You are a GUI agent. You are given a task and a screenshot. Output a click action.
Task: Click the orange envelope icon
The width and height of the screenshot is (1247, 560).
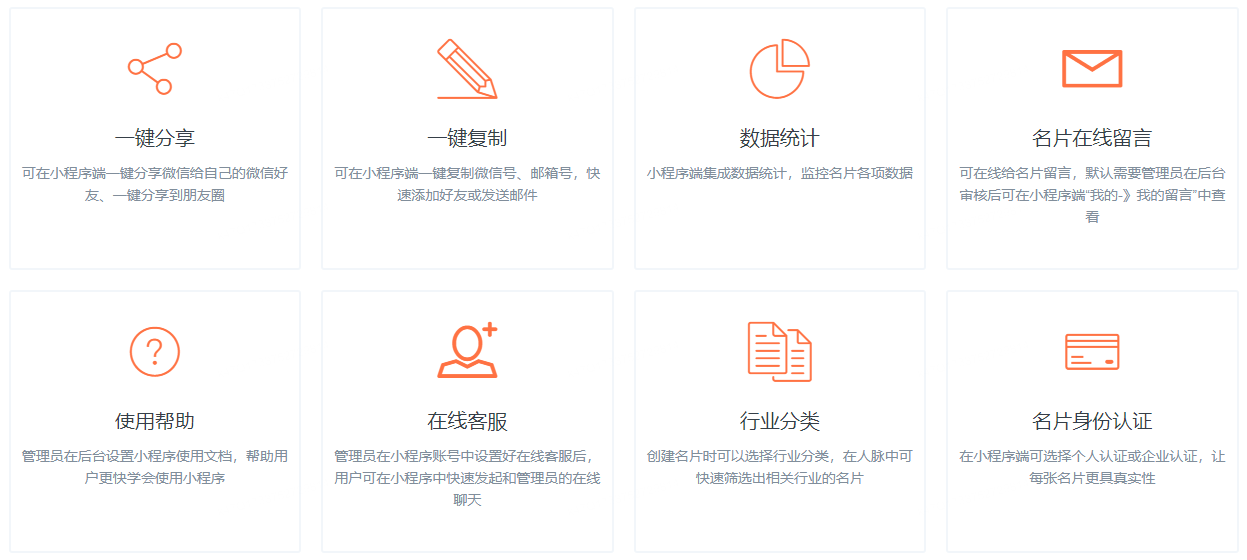(1092, 69)
